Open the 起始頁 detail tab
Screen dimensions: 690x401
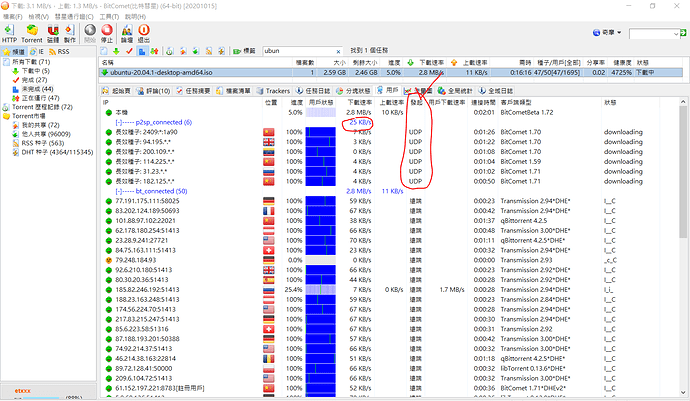point(117,91)
